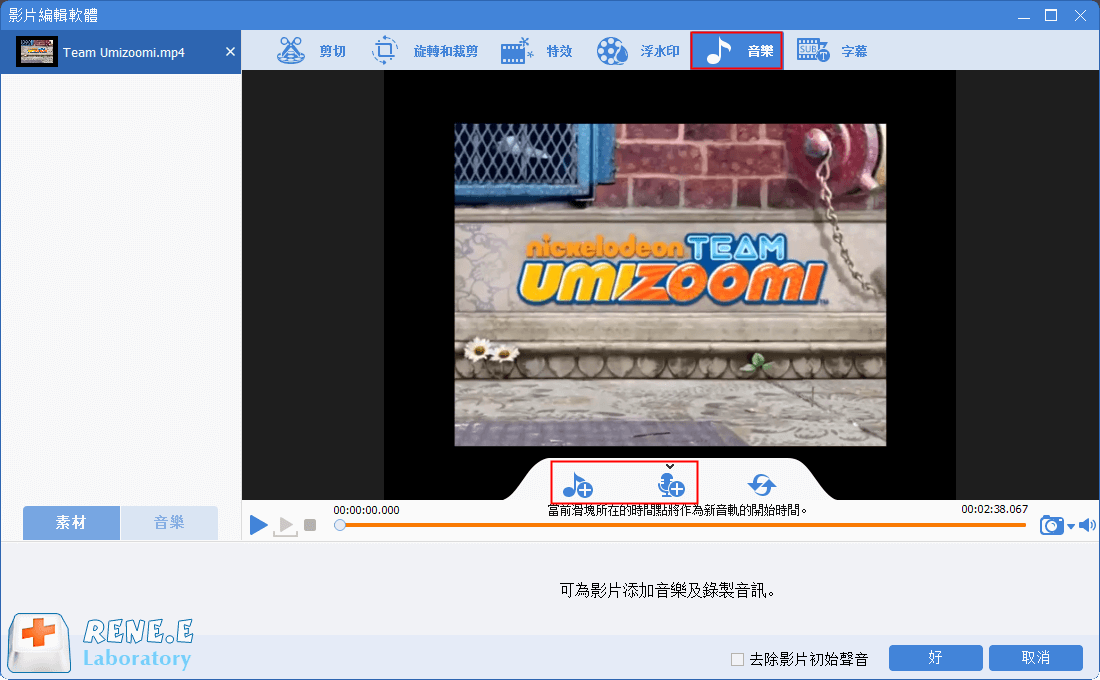
Task: Confirm with the 好 button
Action: tap(935, 658)
